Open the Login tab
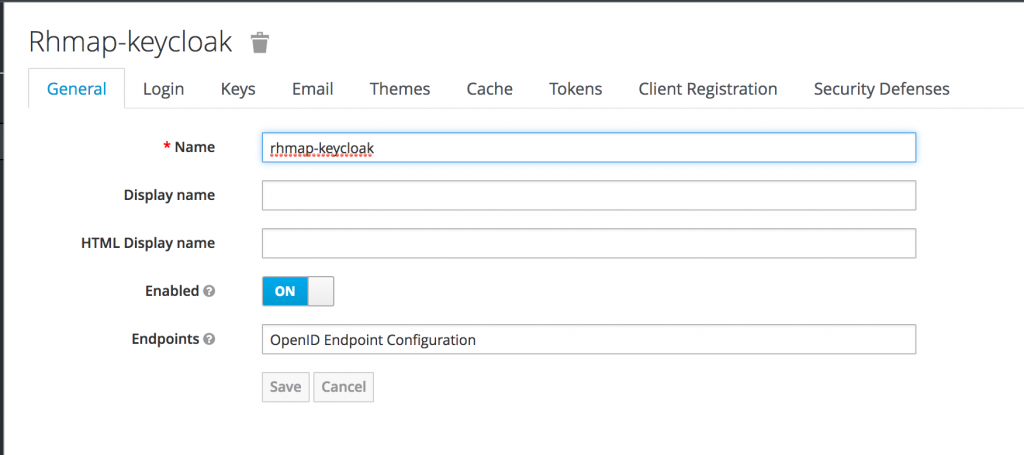Image resolution: width=1024 pixels, height=455 pixels. click(x=163, y=89)
